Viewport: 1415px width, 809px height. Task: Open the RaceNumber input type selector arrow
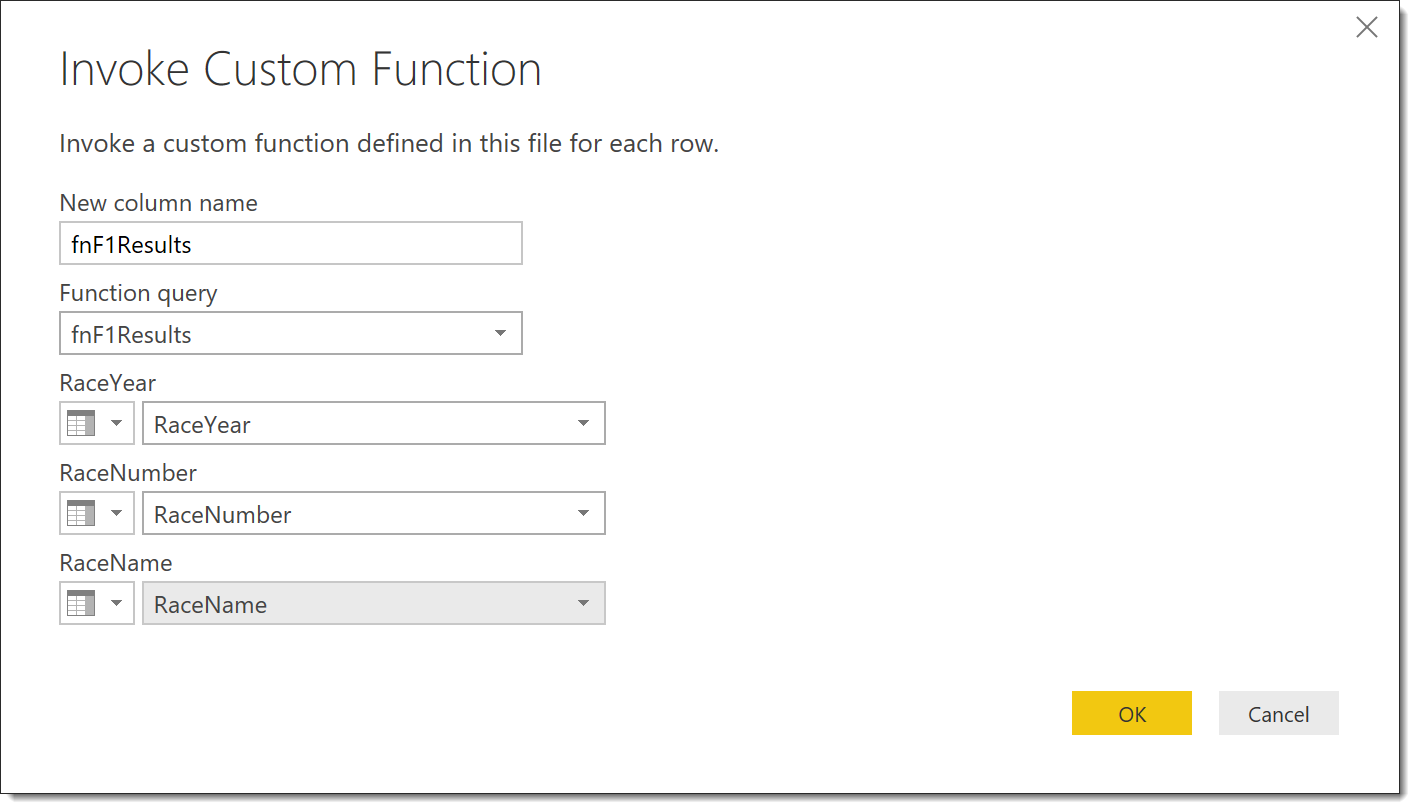coord(116,514)
